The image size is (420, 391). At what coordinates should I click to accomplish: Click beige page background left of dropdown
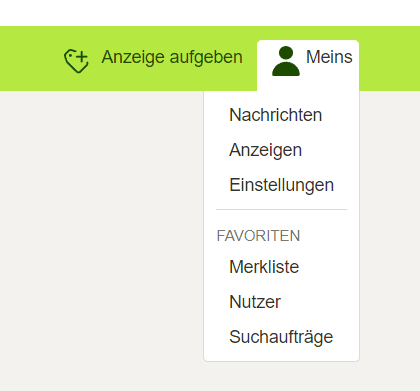pyautogui.click(x=100, y=217)
